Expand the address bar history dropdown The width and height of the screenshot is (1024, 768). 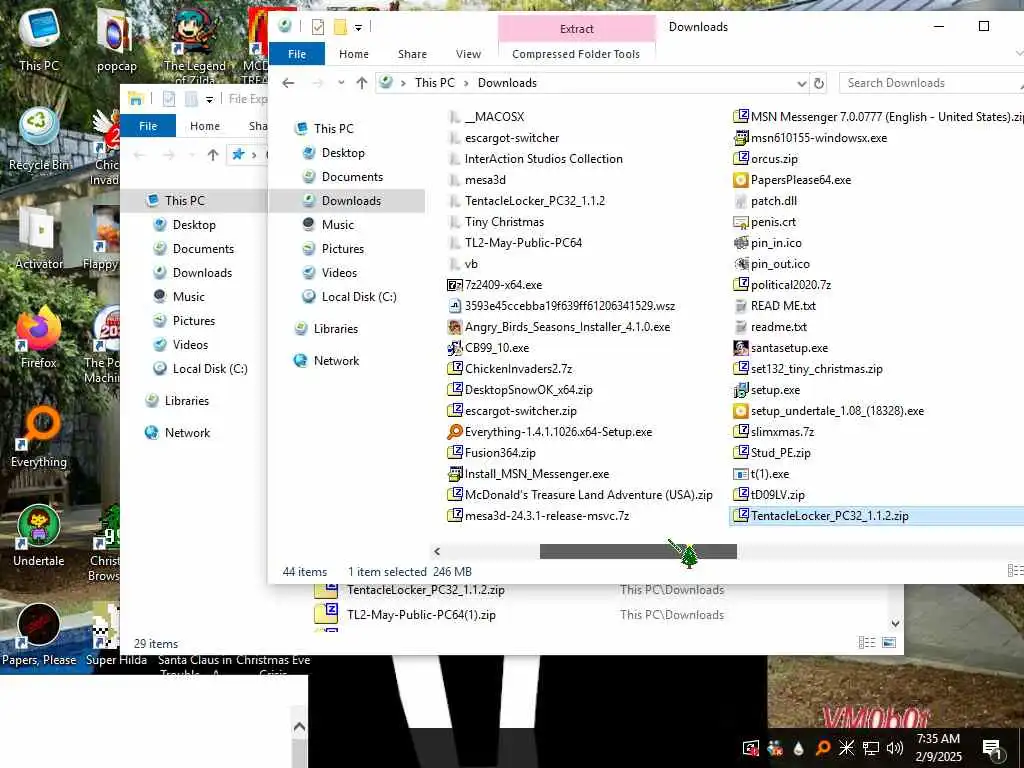point(802,83)
